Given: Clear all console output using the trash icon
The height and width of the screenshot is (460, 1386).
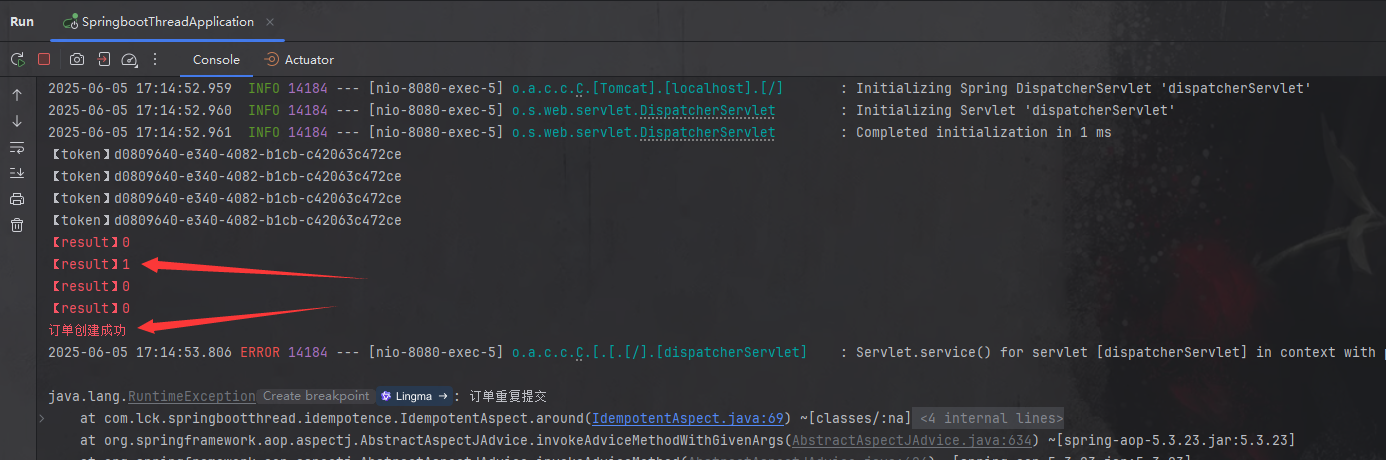Looking at the screenshot, I should click(17, 225).
